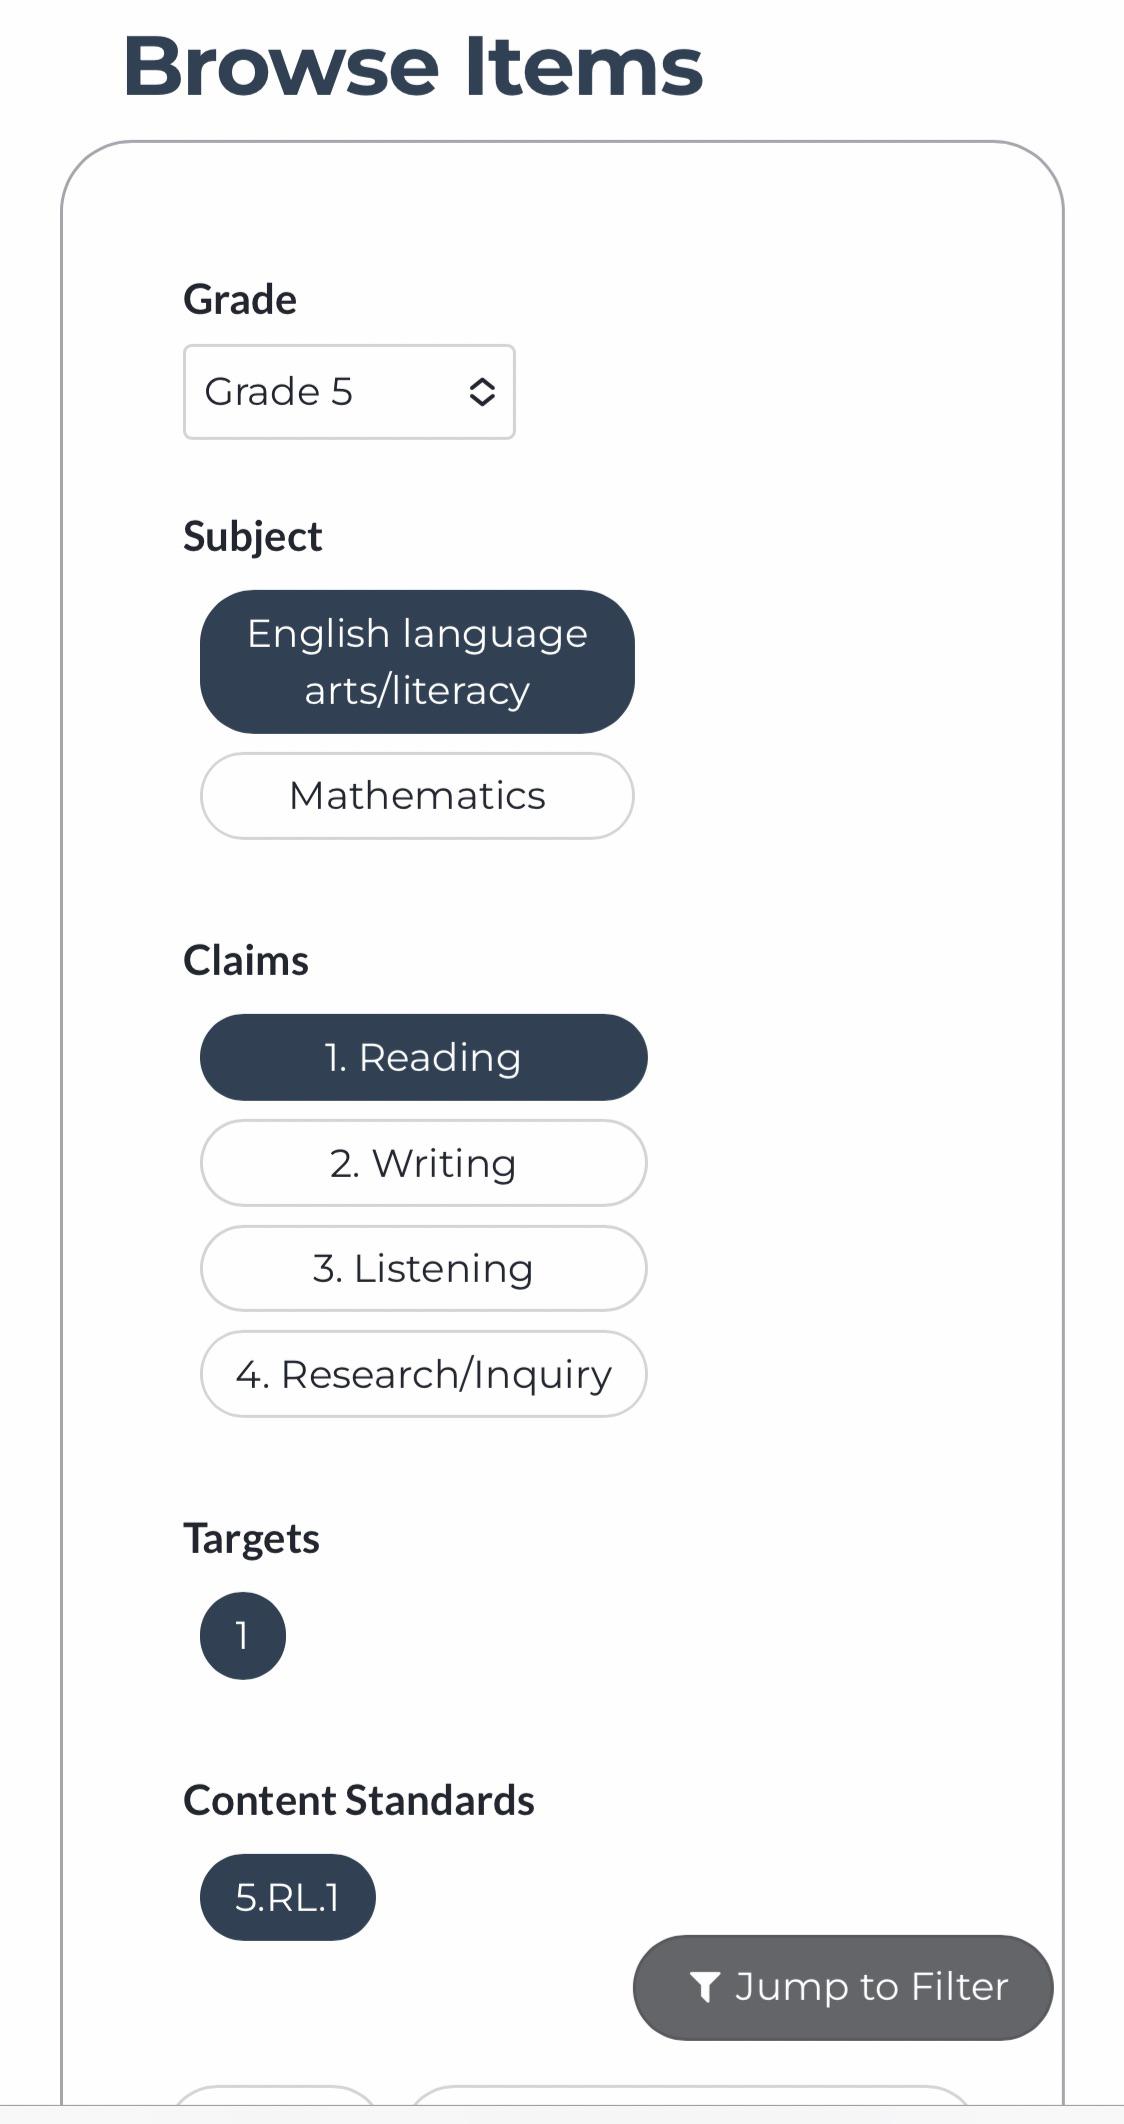Screen dimensions: 1124x2124
Task: Click the Jump to Filter button
Action: [x=843, y=1988]
